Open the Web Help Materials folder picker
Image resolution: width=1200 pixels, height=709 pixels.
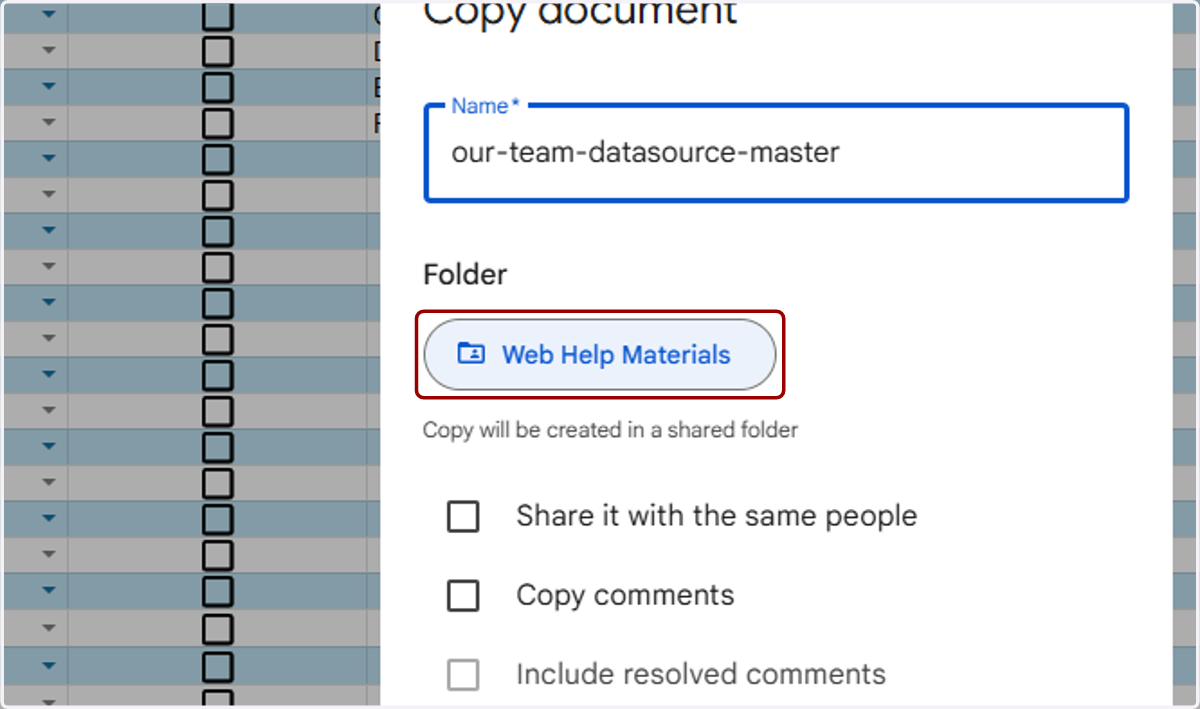pos(600,354)
